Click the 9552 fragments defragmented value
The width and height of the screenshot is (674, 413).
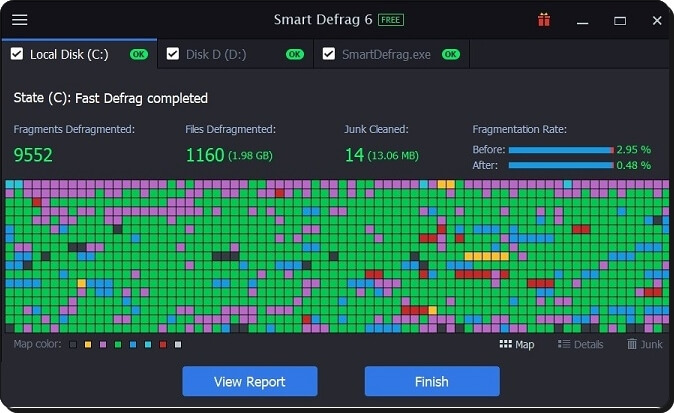coord(33,155)
